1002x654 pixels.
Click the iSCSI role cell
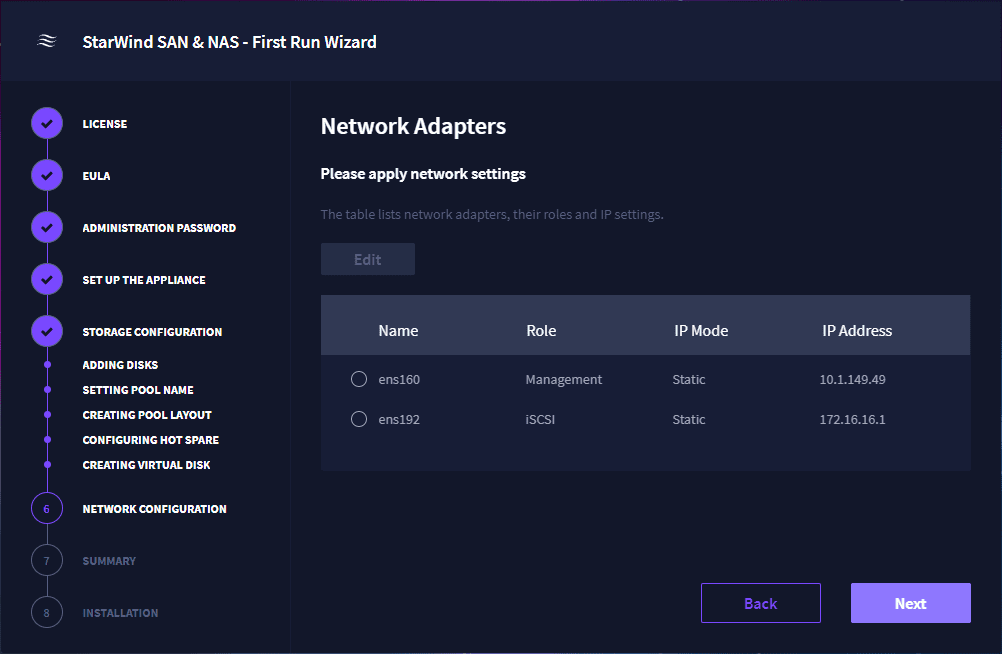click(540, 419)
